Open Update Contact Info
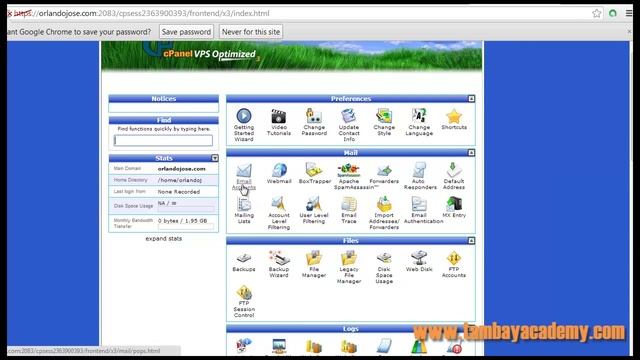The width and height of the screenshot is (640, 360). [x=349, y=124]
